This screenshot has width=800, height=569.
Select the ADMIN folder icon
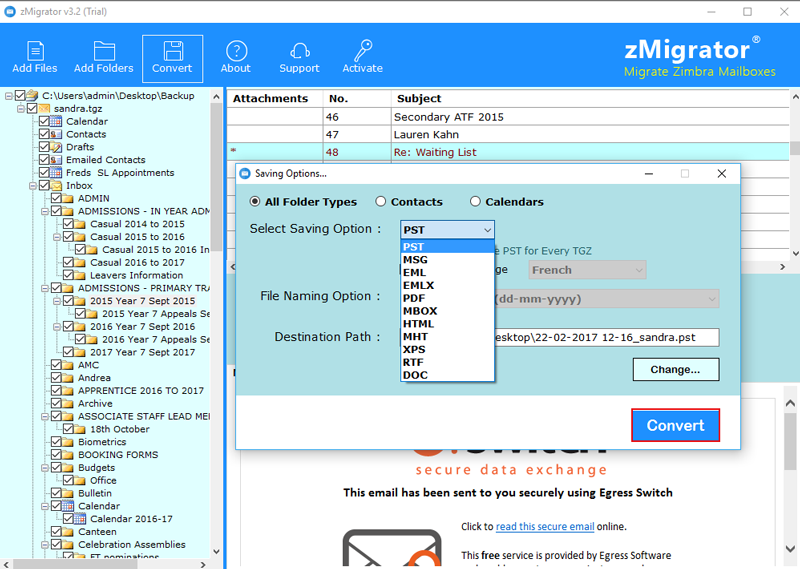(68, 198)
